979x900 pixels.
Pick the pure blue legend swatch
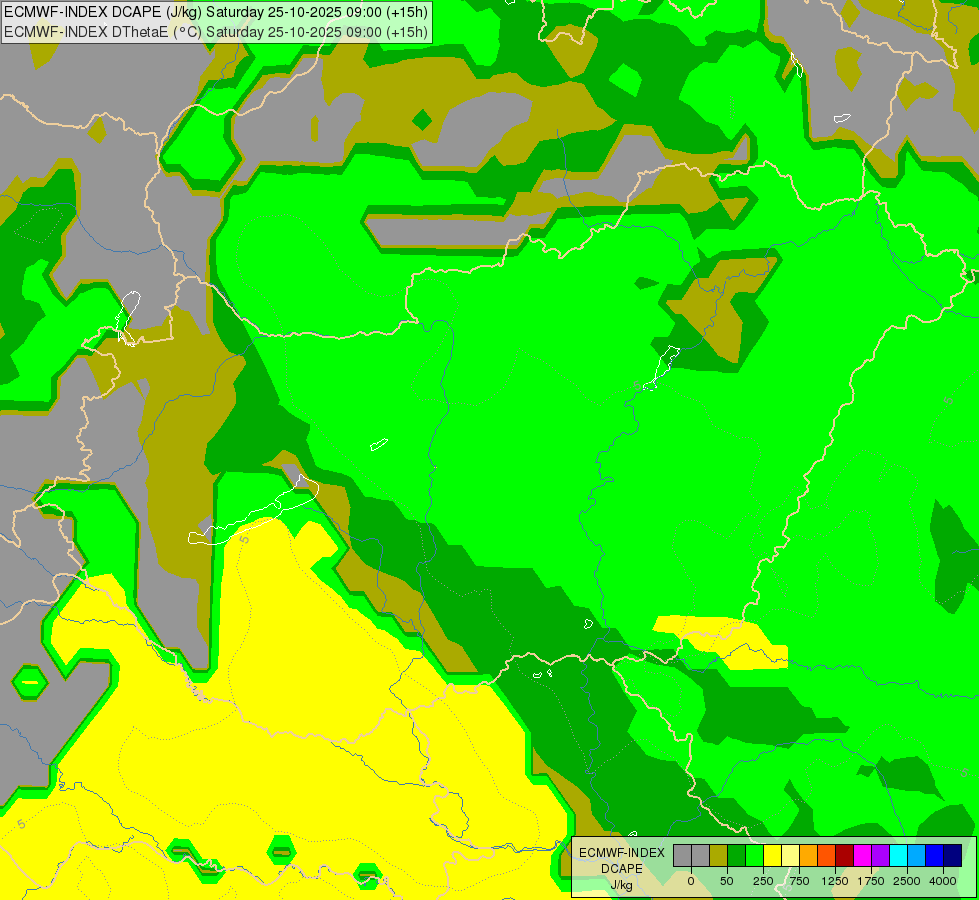tap(935, 855)
